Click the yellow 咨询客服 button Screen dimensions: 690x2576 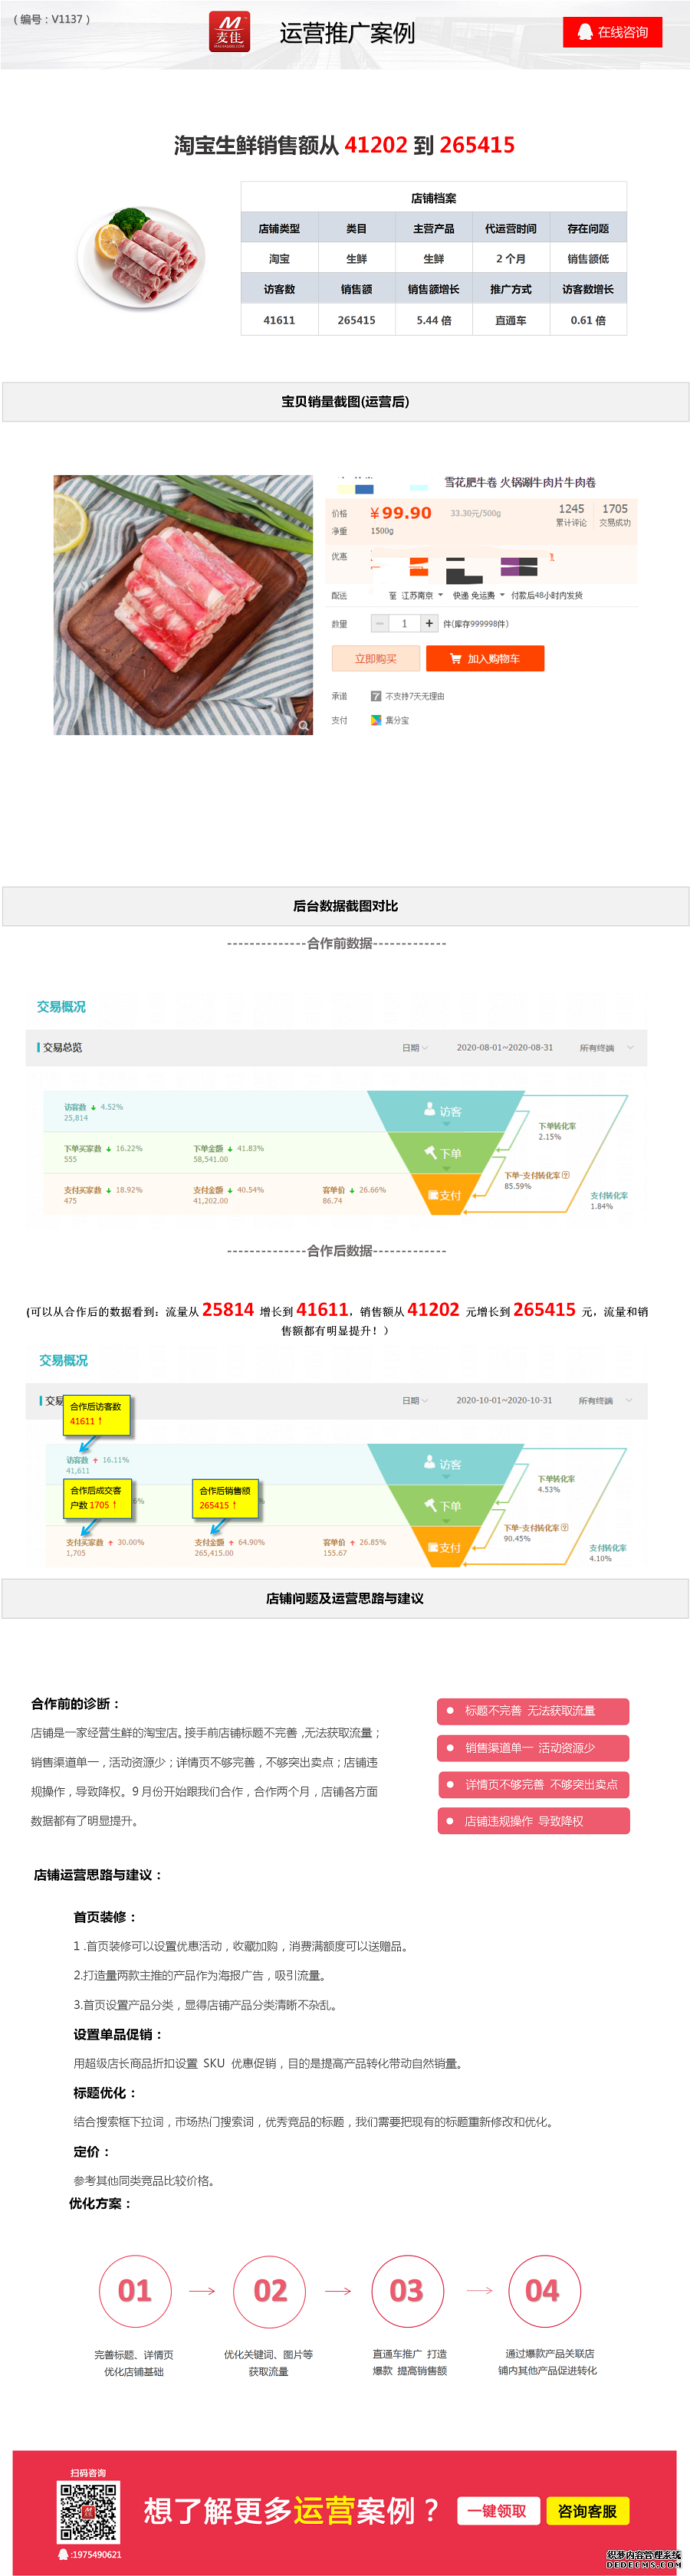[x=587, y=2511]
